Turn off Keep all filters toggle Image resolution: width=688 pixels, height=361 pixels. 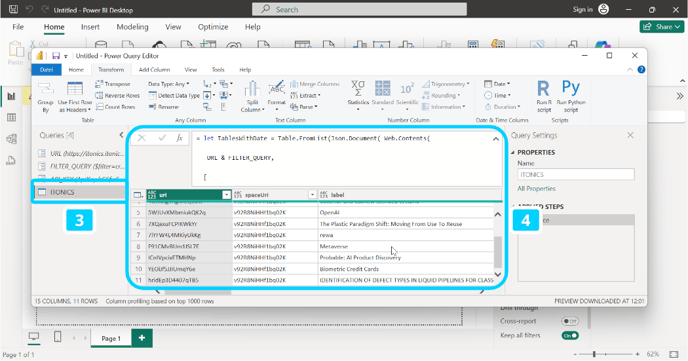coord(570,336)
